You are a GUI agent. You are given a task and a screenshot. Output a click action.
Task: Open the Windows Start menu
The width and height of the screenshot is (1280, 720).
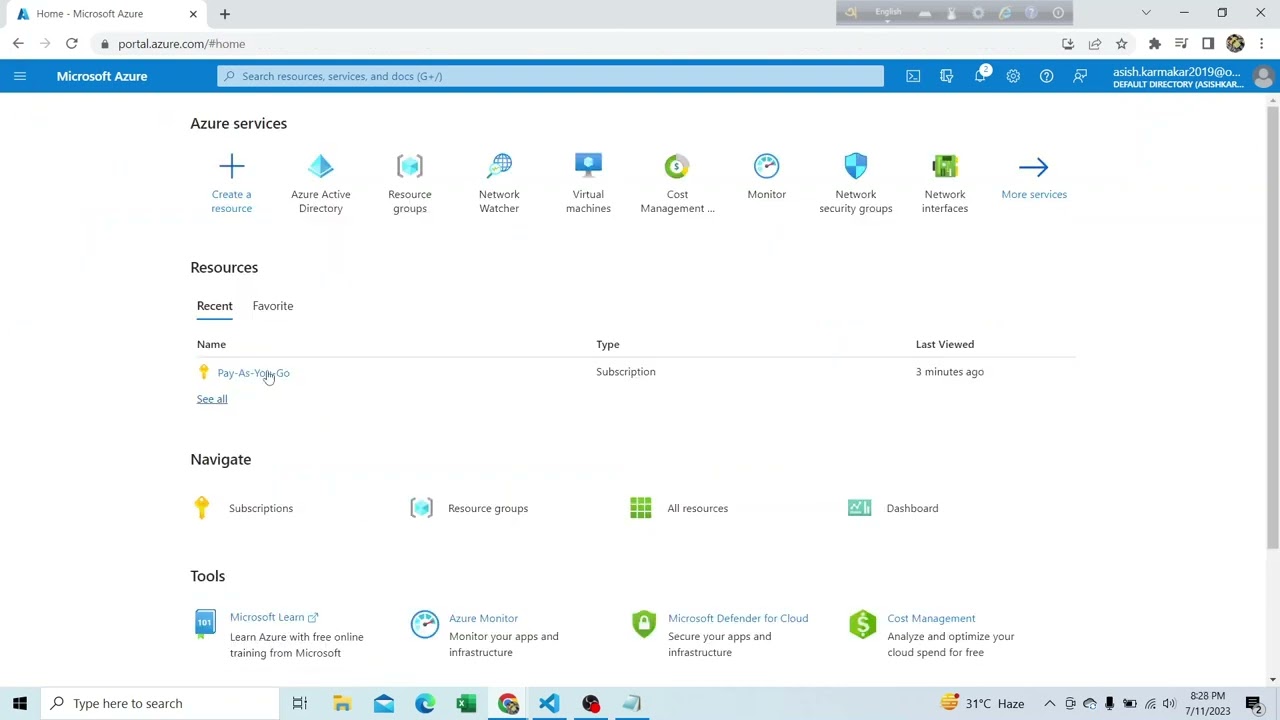click(x=20, y=703)
